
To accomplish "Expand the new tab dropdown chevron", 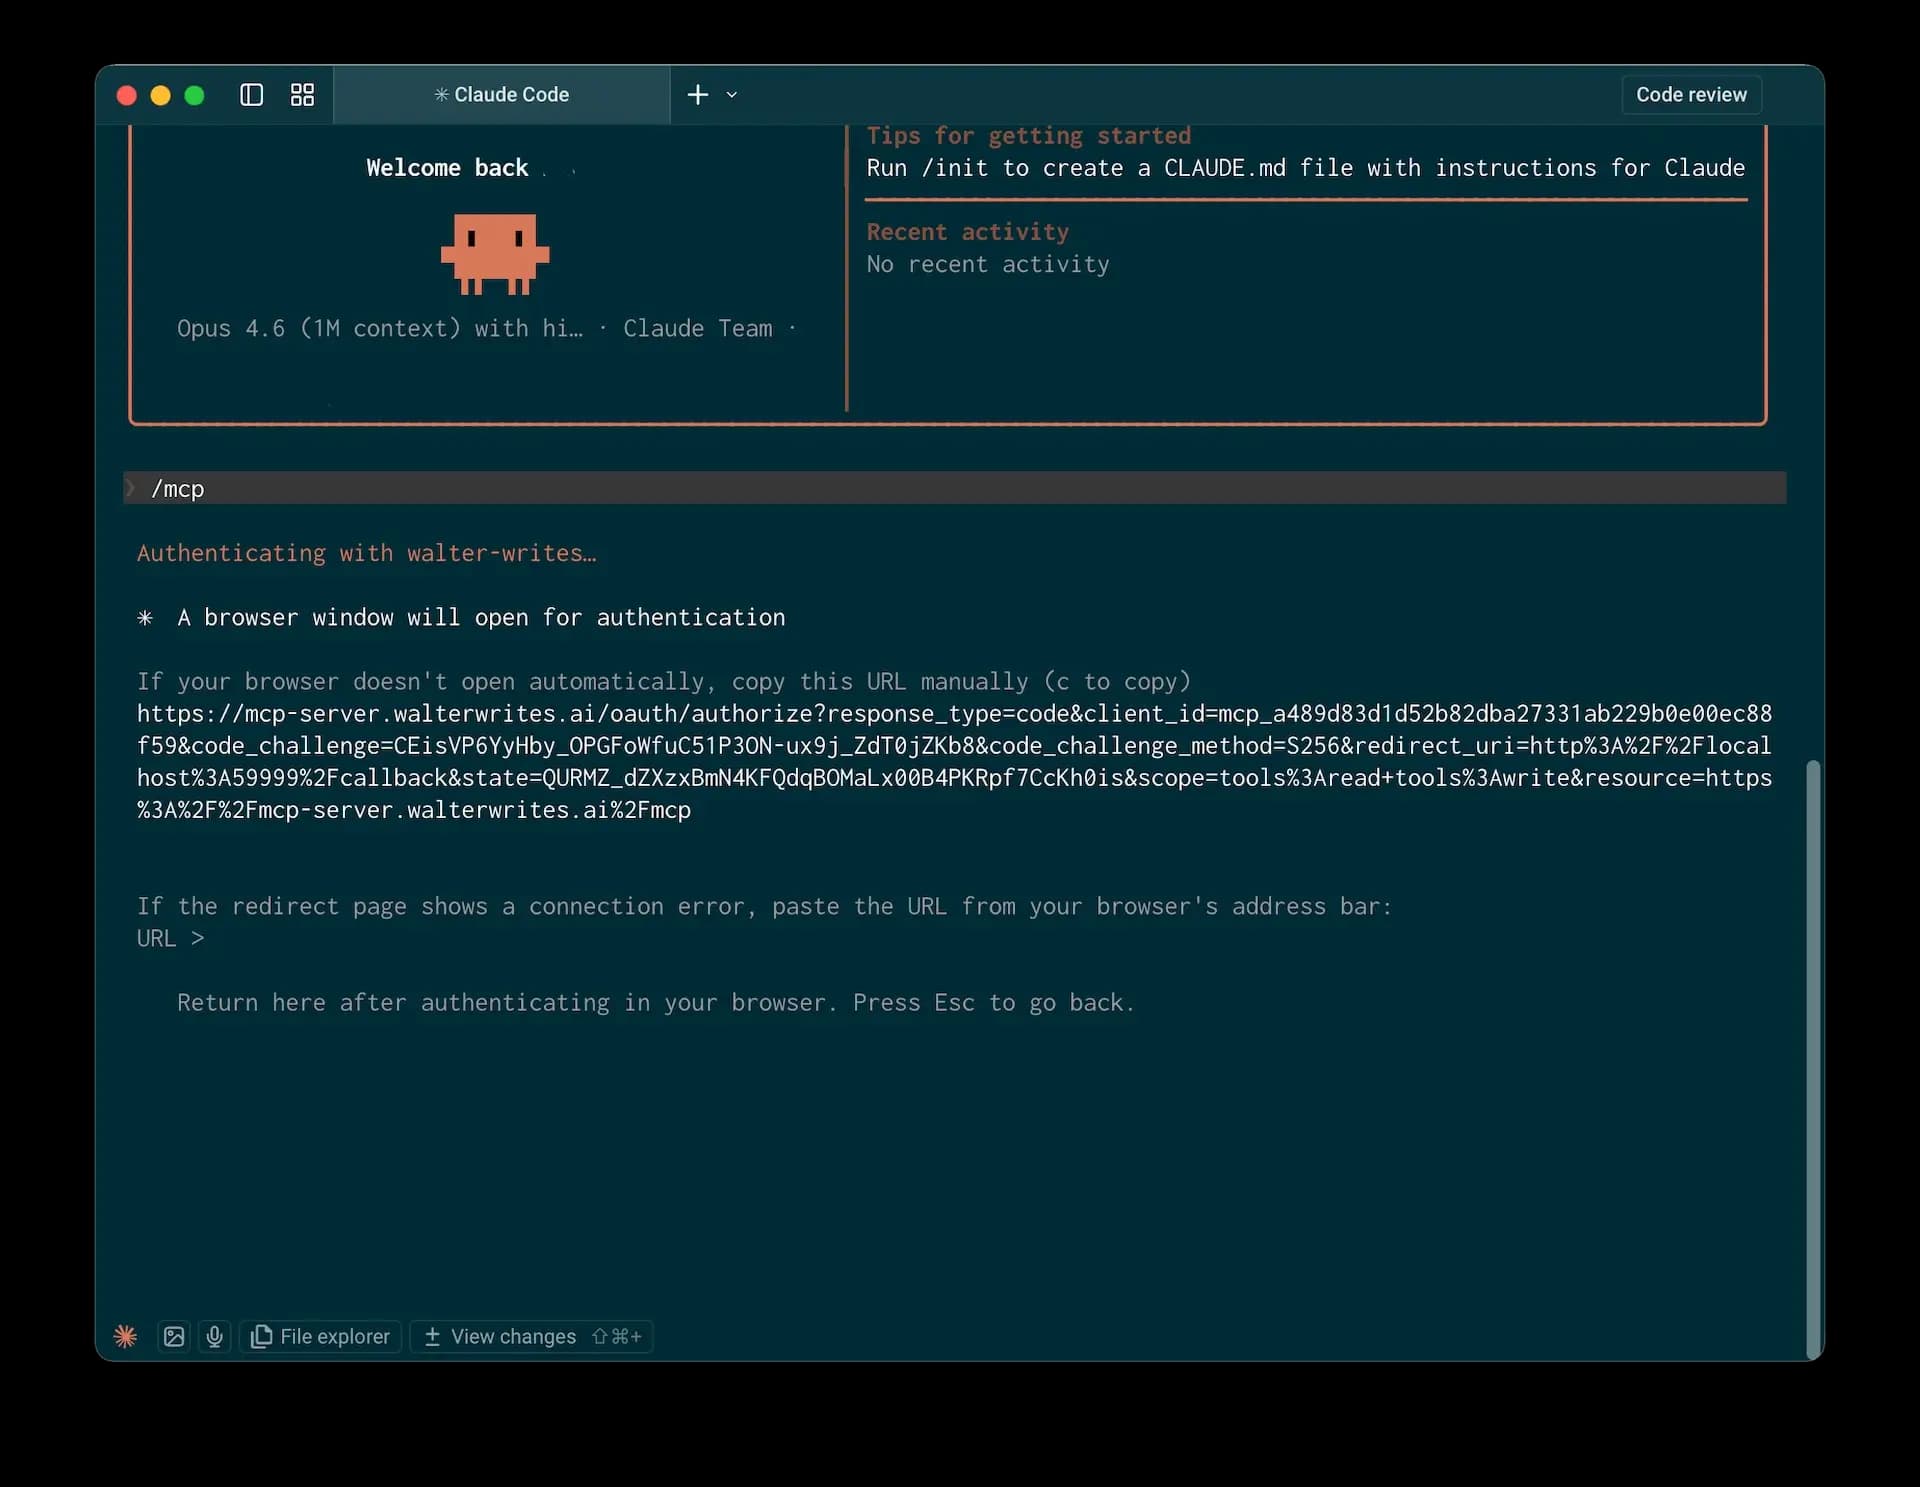I will click(x=732, y=94).
